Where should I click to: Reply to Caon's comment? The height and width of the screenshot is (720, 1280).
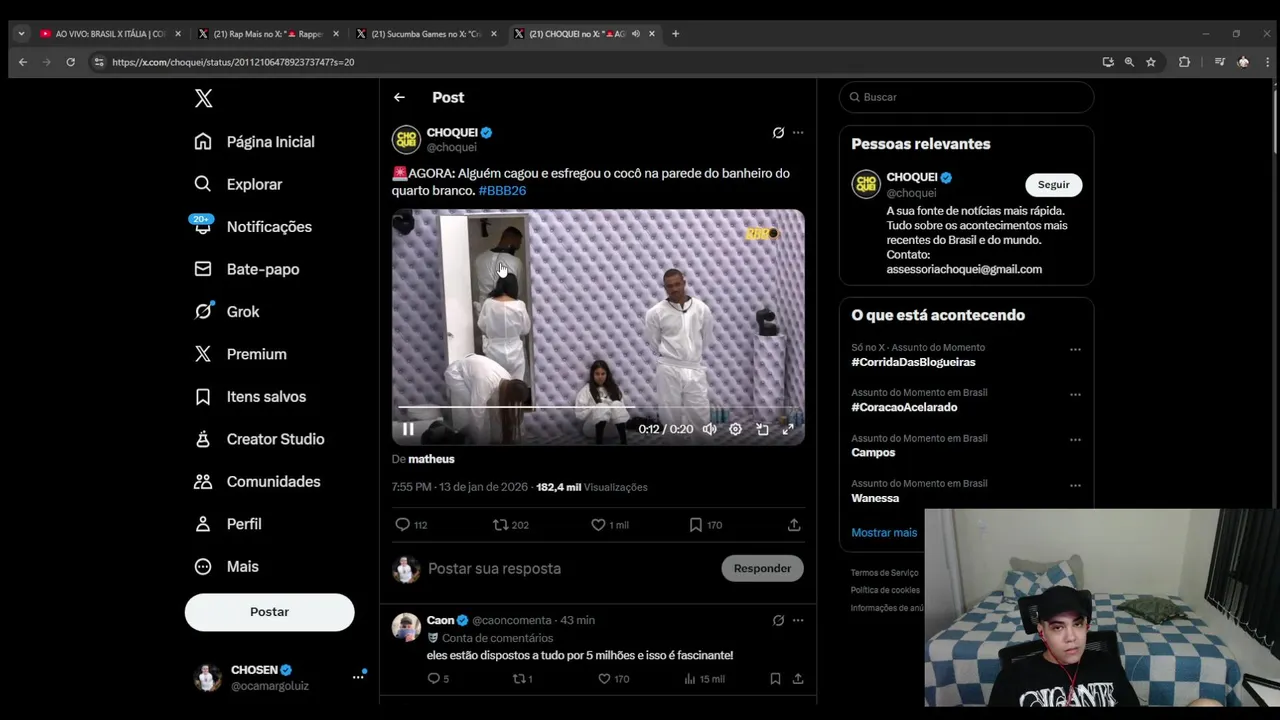[437, 679]
